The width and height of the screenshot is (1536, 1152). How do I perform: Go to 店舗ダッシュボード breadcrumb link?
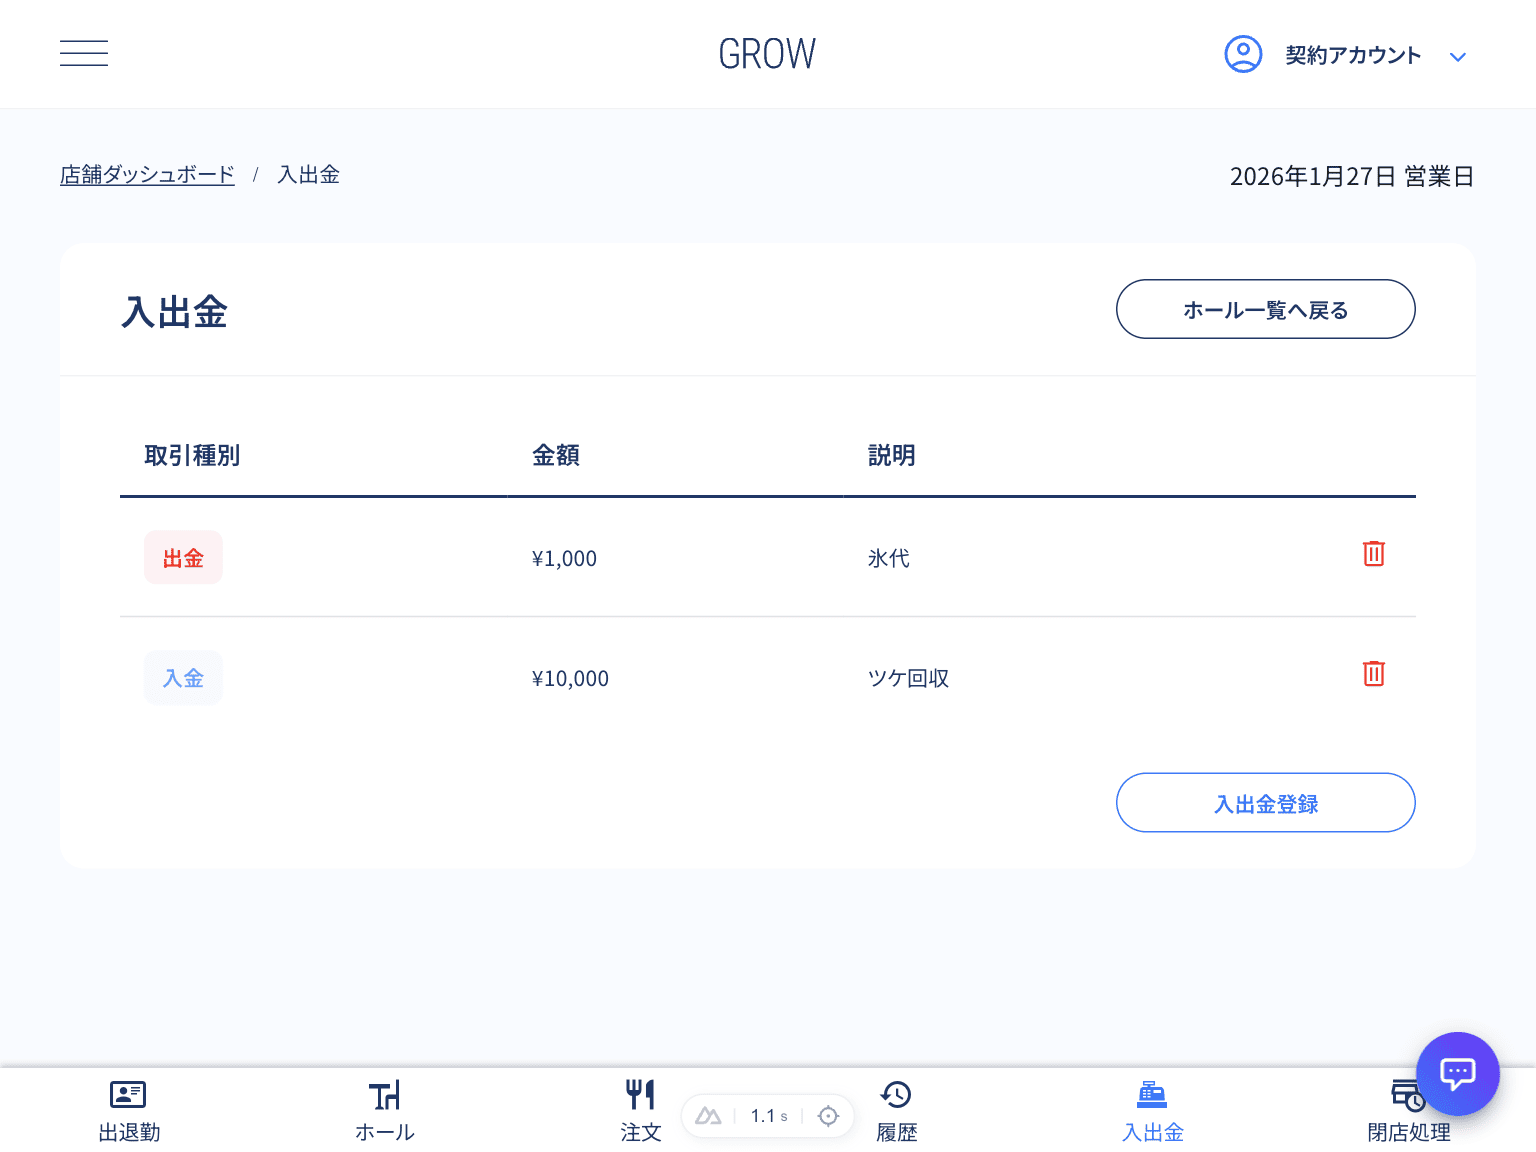[x=147, y=175]
